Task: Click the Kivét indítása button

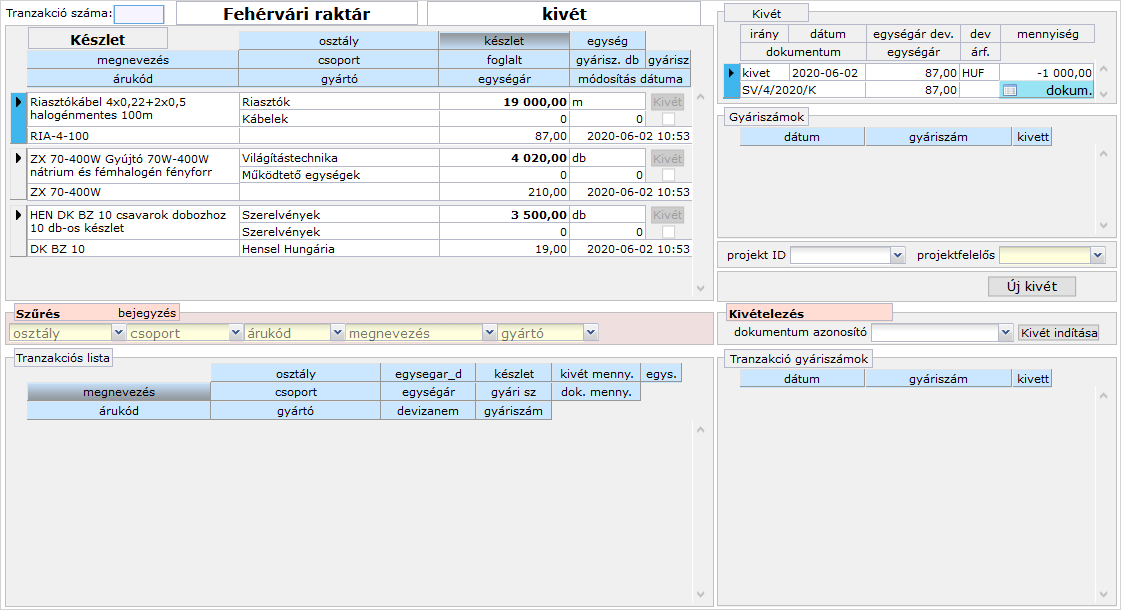Action: (1058, 333)
